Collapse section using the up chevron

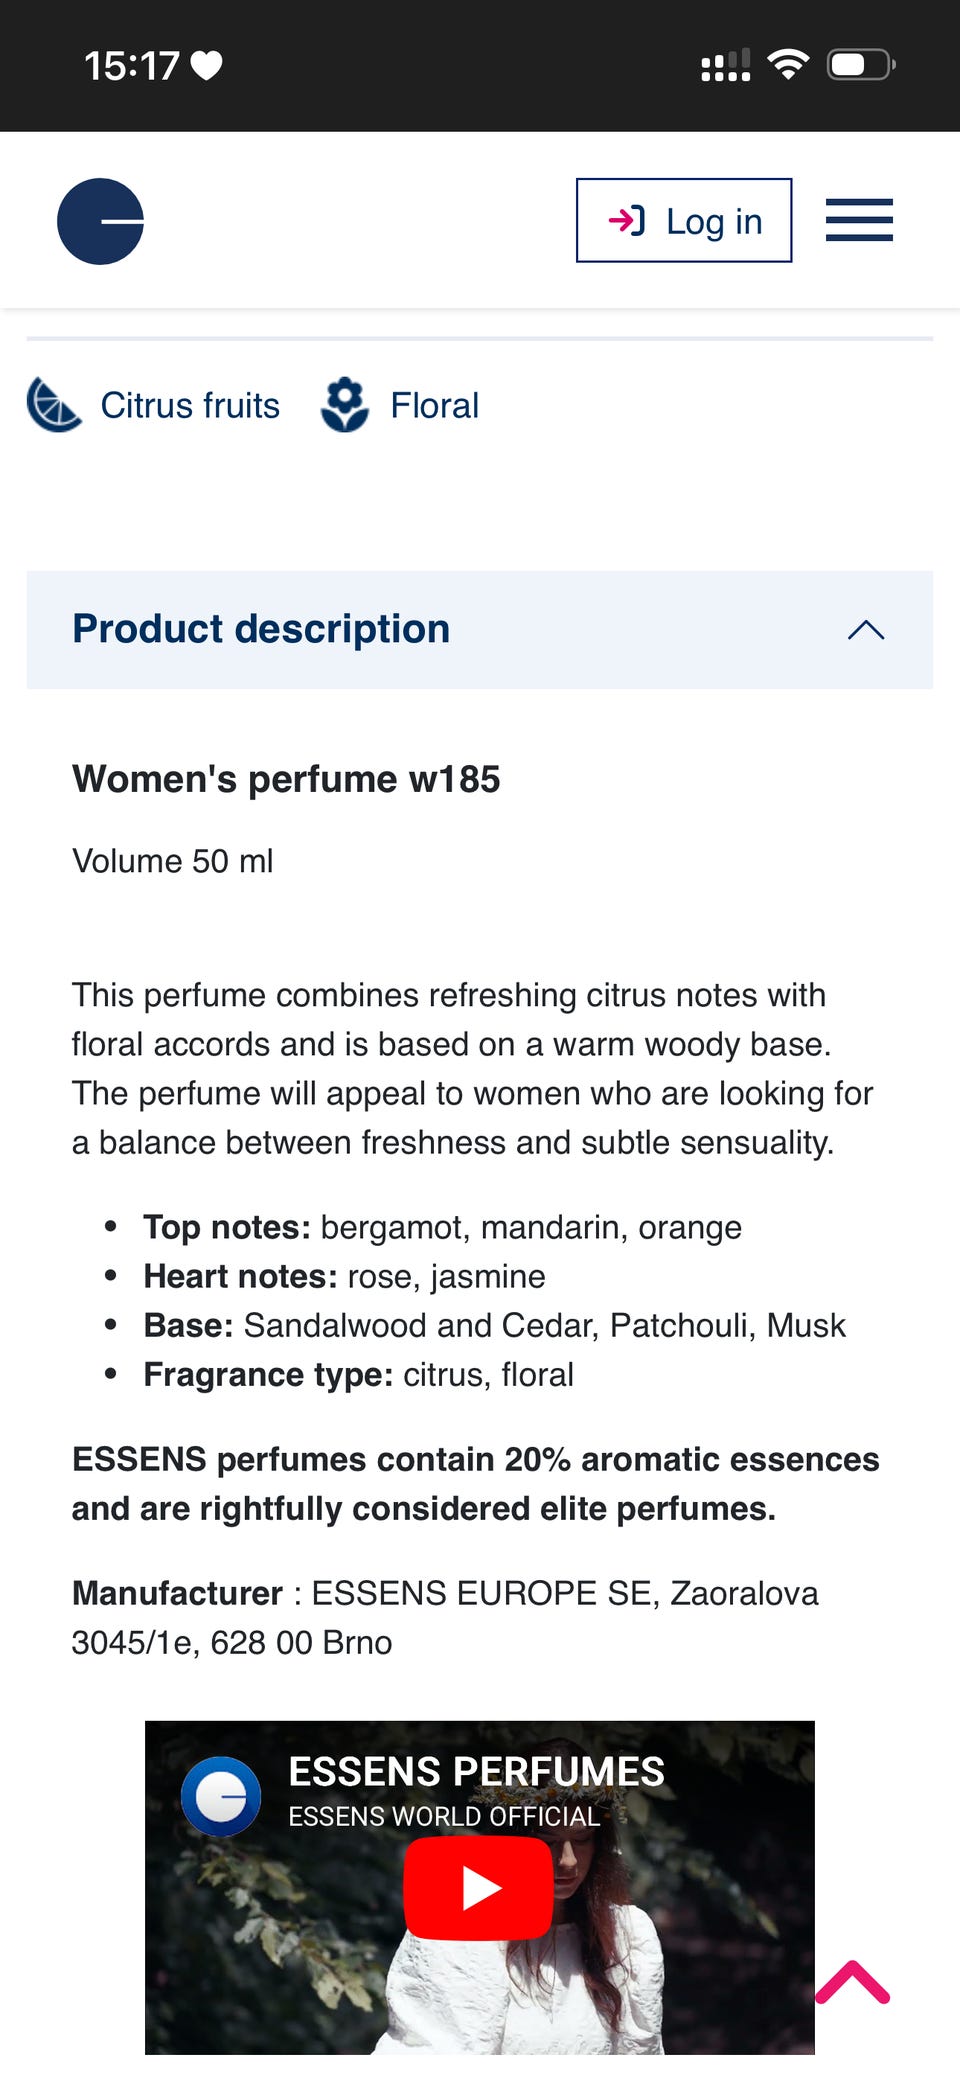866,630
